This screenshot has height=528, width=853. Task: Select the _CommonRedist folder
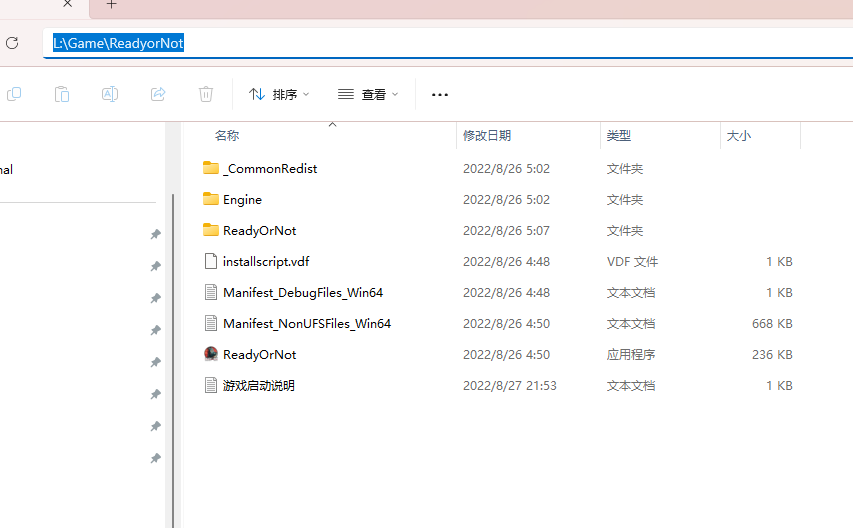point(270,168)
